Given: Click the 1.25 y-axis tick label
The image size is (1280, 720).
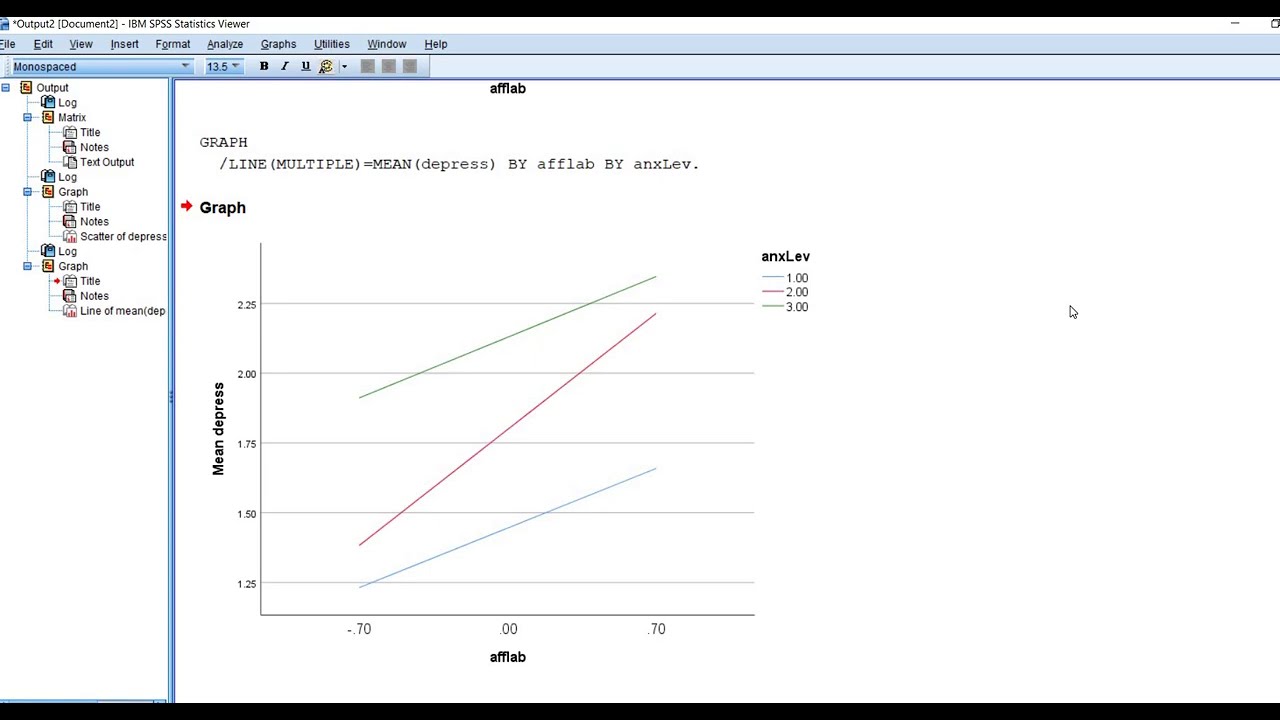Looking at the screenshot, I should pyautogui.click(x=246, y=584).
